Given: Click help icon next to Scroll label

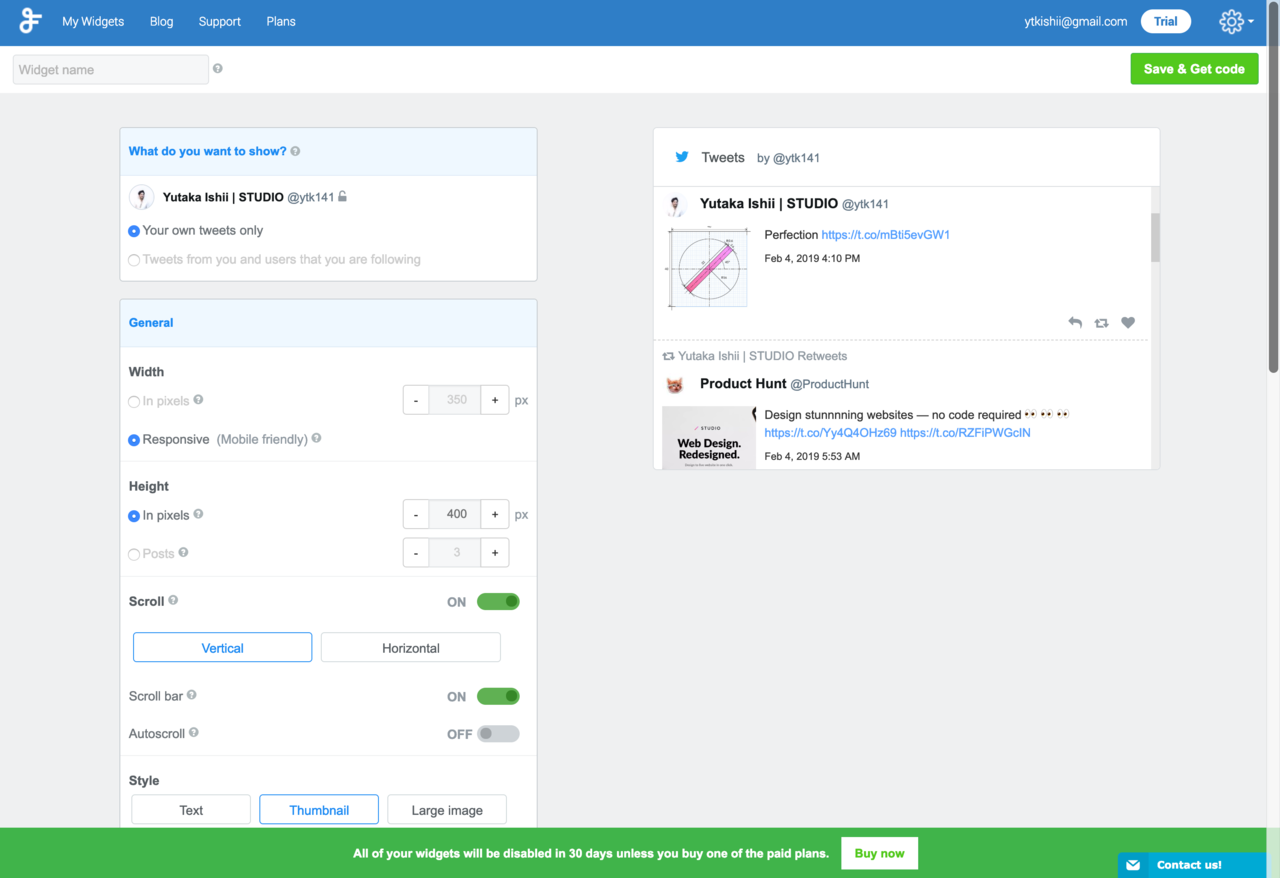Looking at the screenshot, I should pyautogui.click(x=173, y=600).
